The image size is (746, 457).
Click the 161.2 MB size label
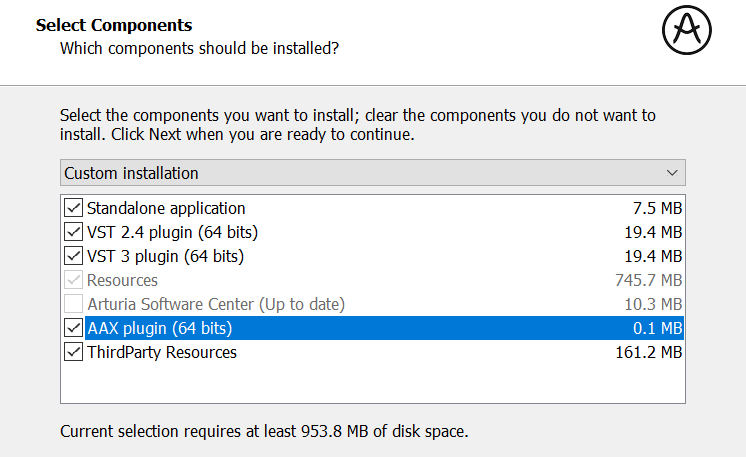[649, 352]
